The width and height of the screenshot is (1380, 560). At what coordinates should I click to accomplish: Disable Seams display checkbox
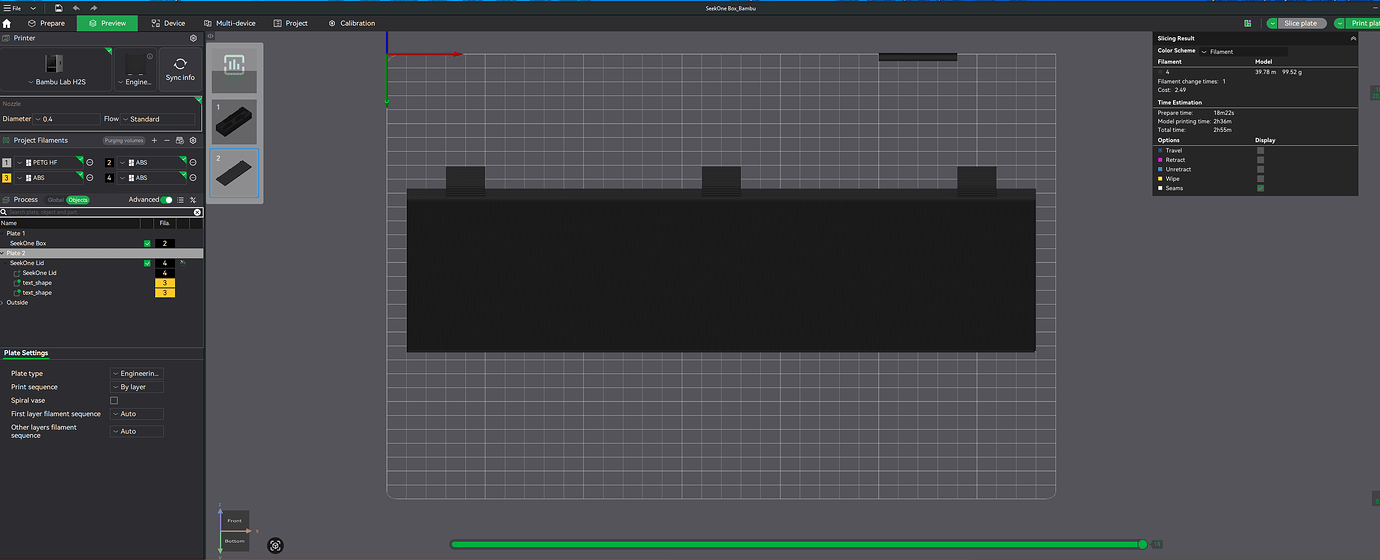click(x=1260, y=188)
